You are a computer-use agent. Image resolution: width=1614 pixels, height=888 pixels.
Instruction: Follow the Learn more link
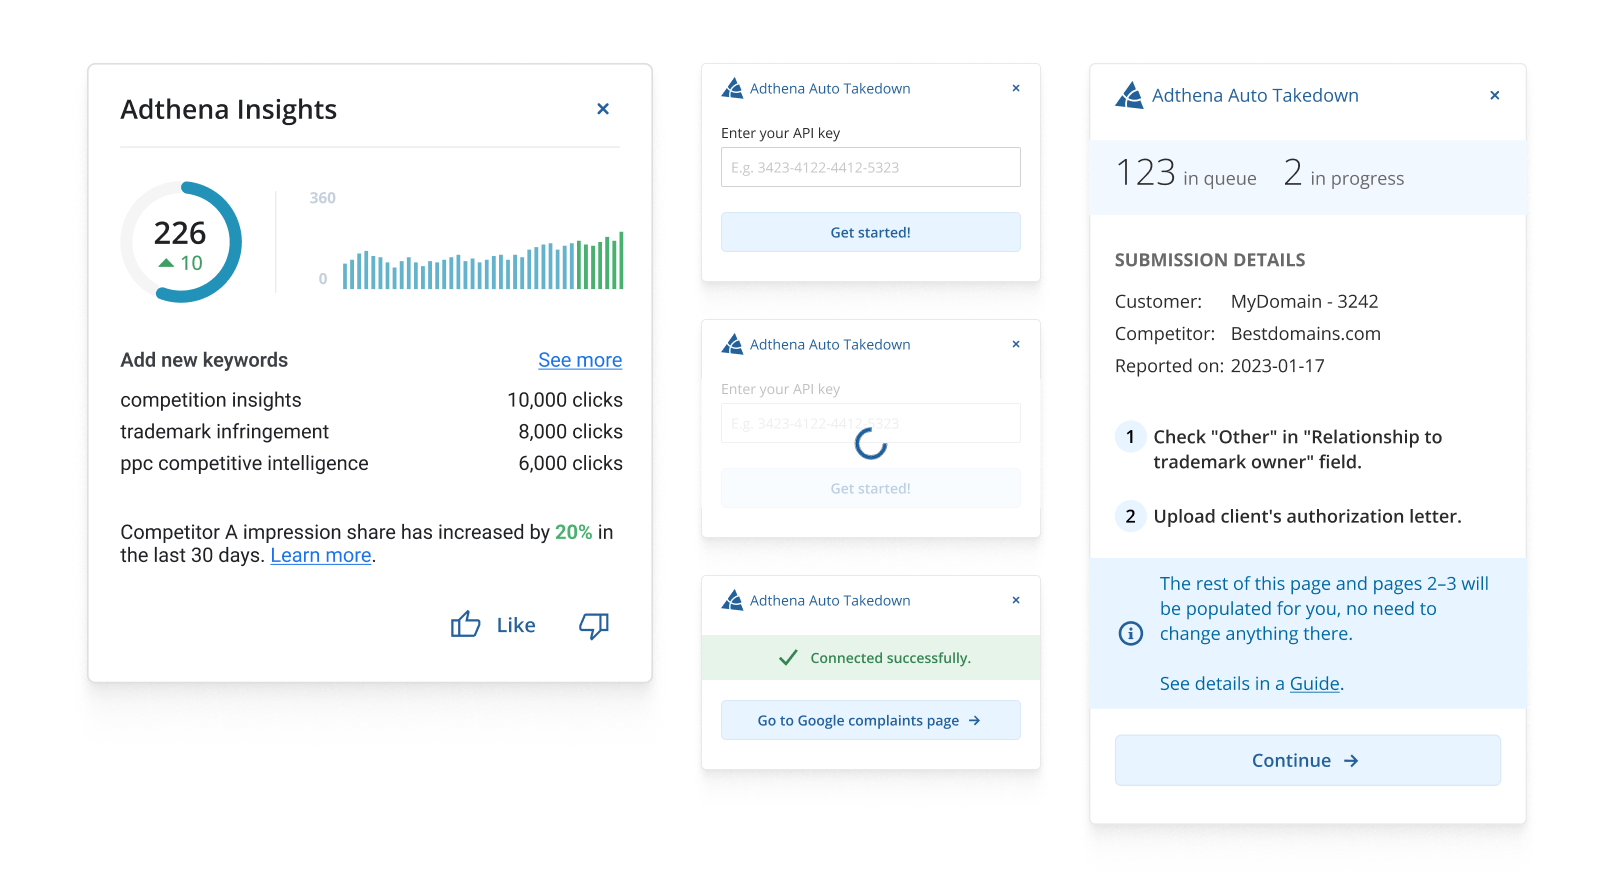(x=321, y=556)
